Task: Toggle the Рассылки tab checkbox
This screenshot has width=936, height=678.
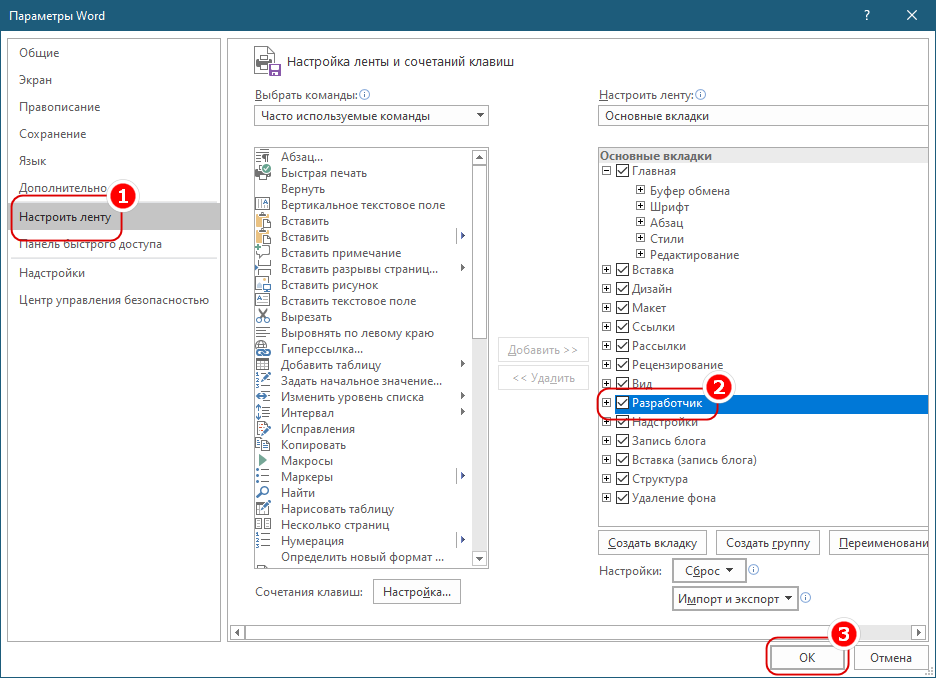Action: point(622,346)
